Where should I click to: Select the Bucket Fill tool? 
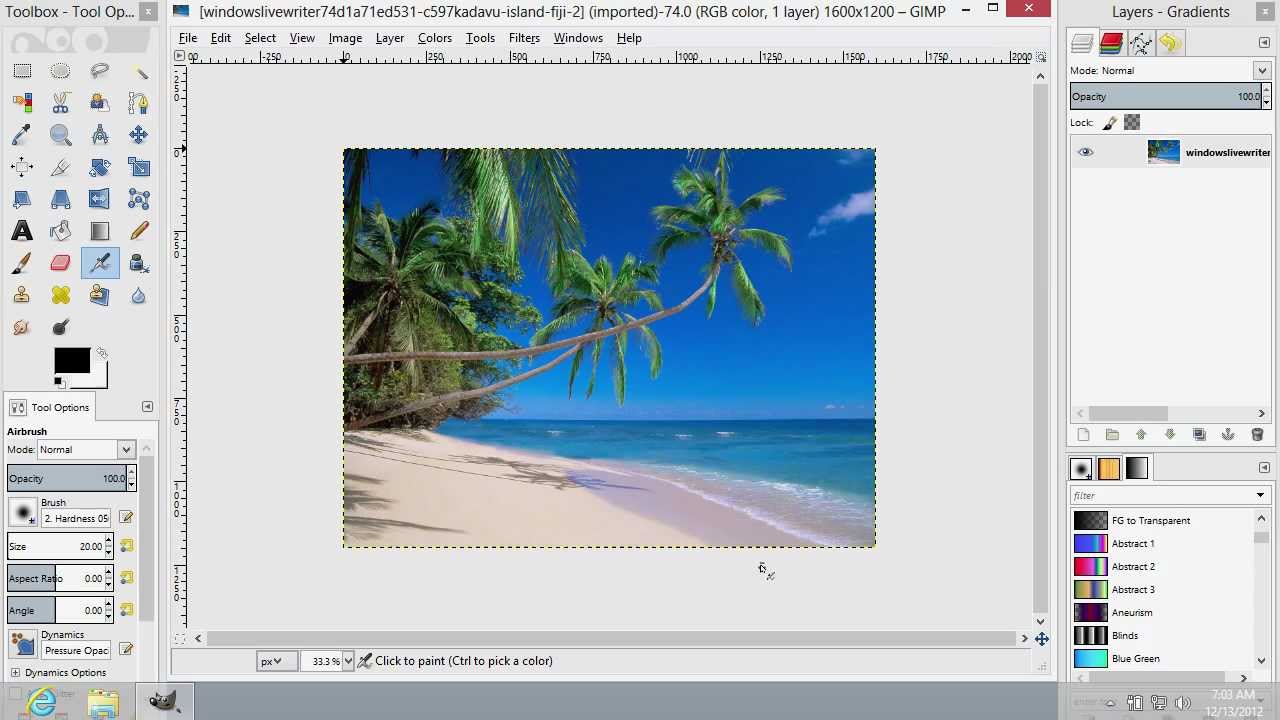point(60,231)
